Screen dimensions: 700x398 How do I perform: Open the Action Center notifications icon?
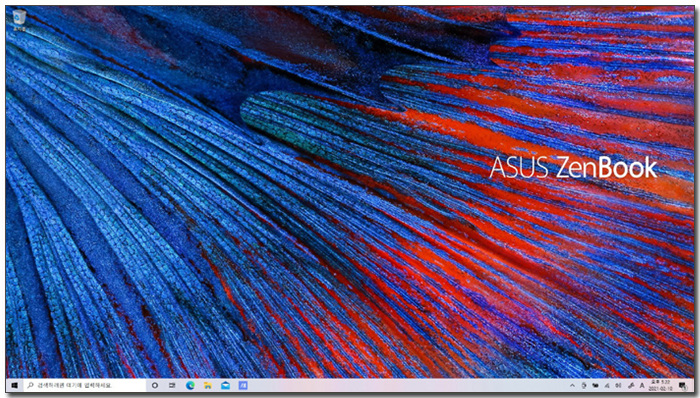682,385
